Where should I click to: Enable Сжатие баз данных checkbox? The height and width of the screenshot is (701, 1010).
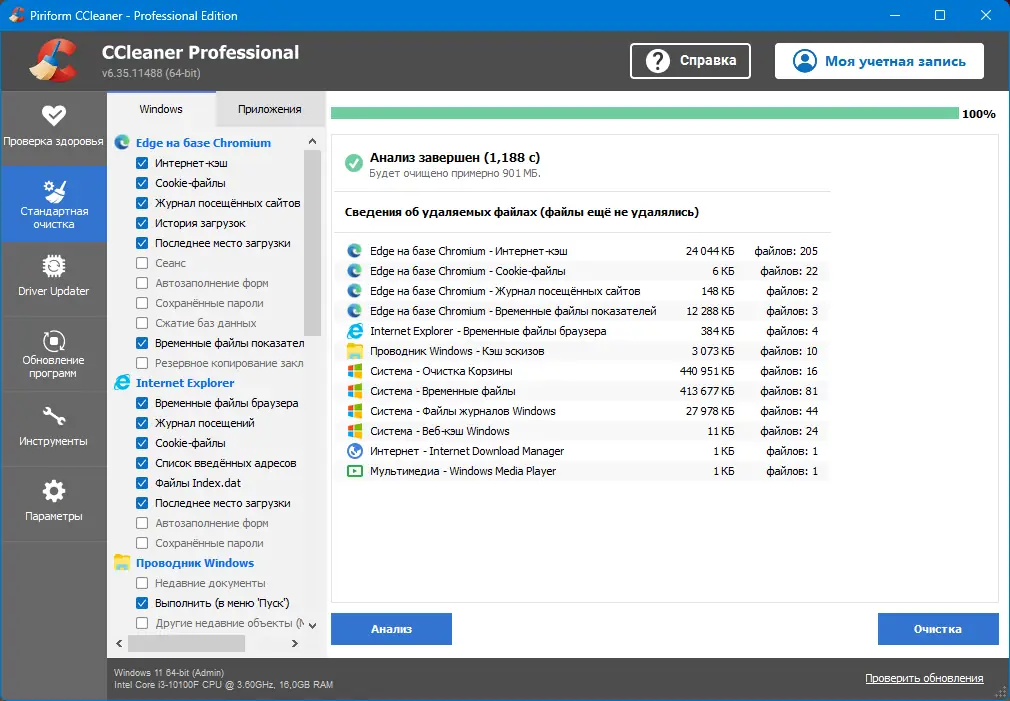pyautogui.click(x=142, y=323)
